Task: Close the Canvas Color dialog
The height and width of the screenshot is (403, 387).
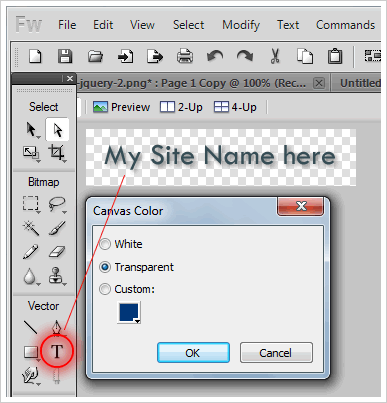Action: point(300,206)
